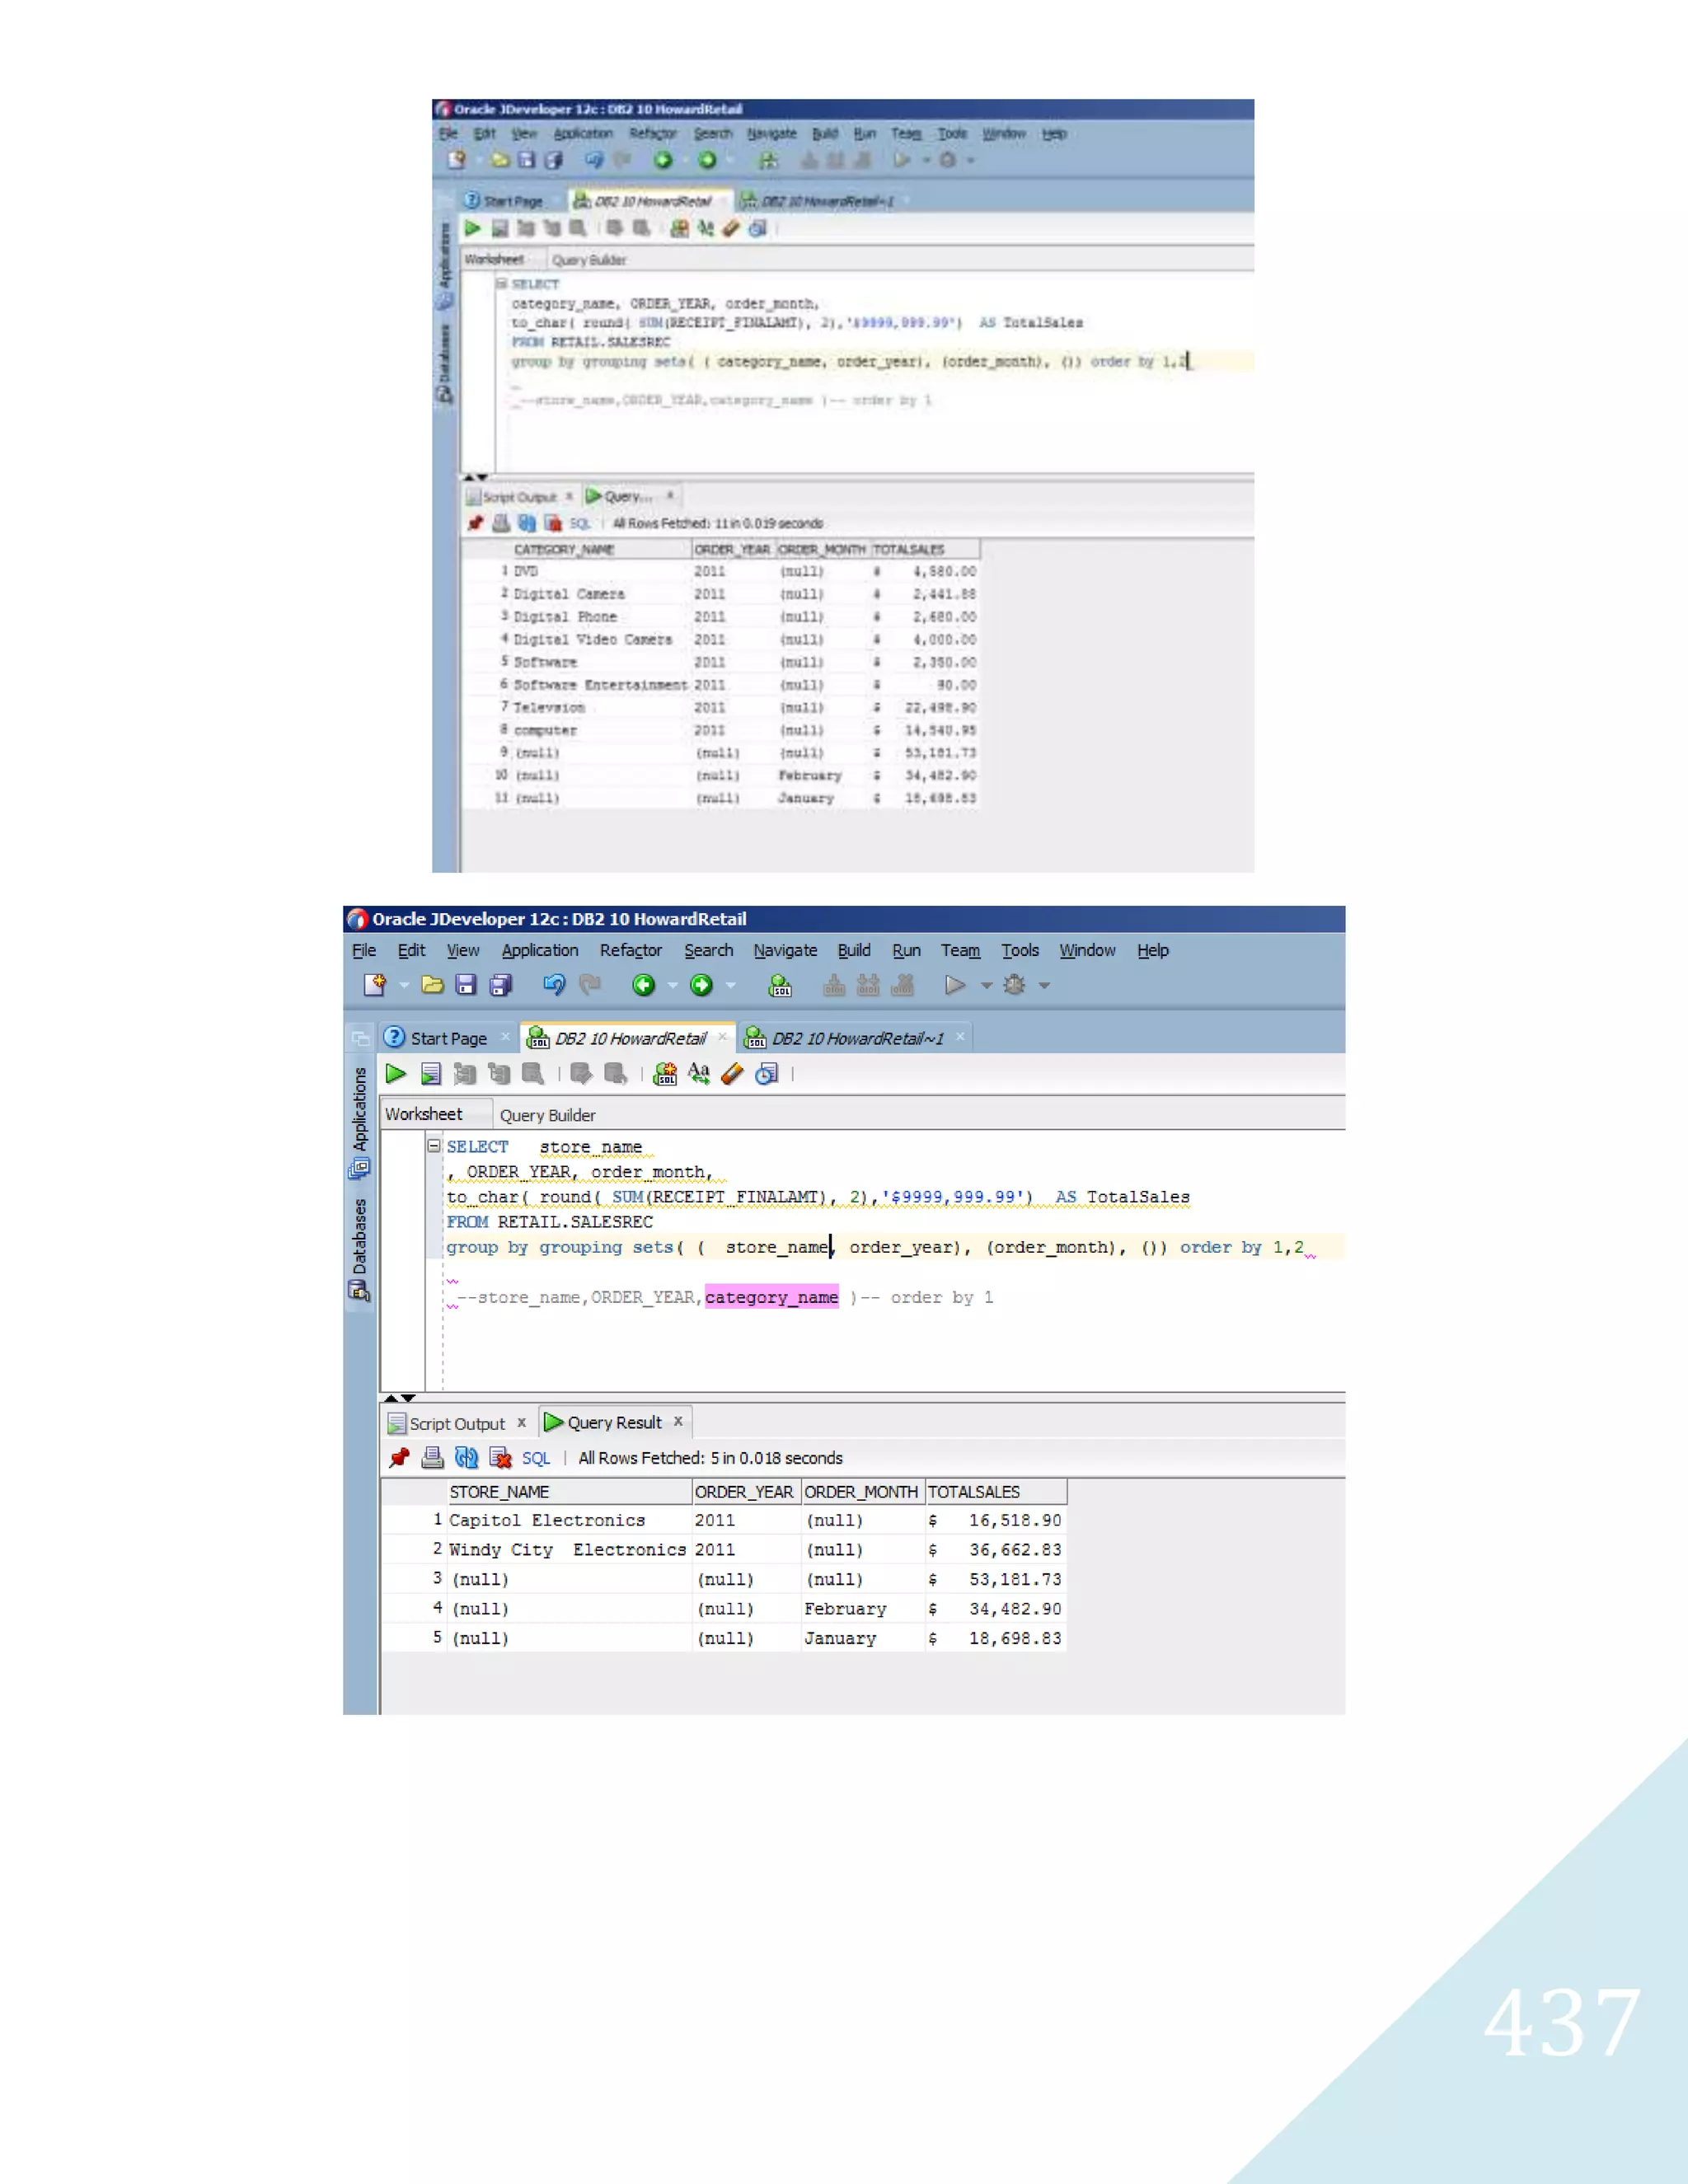Select Query Result tab in lower window
Viewport: 1688px width, 2184px height.
coord(614,1422)
